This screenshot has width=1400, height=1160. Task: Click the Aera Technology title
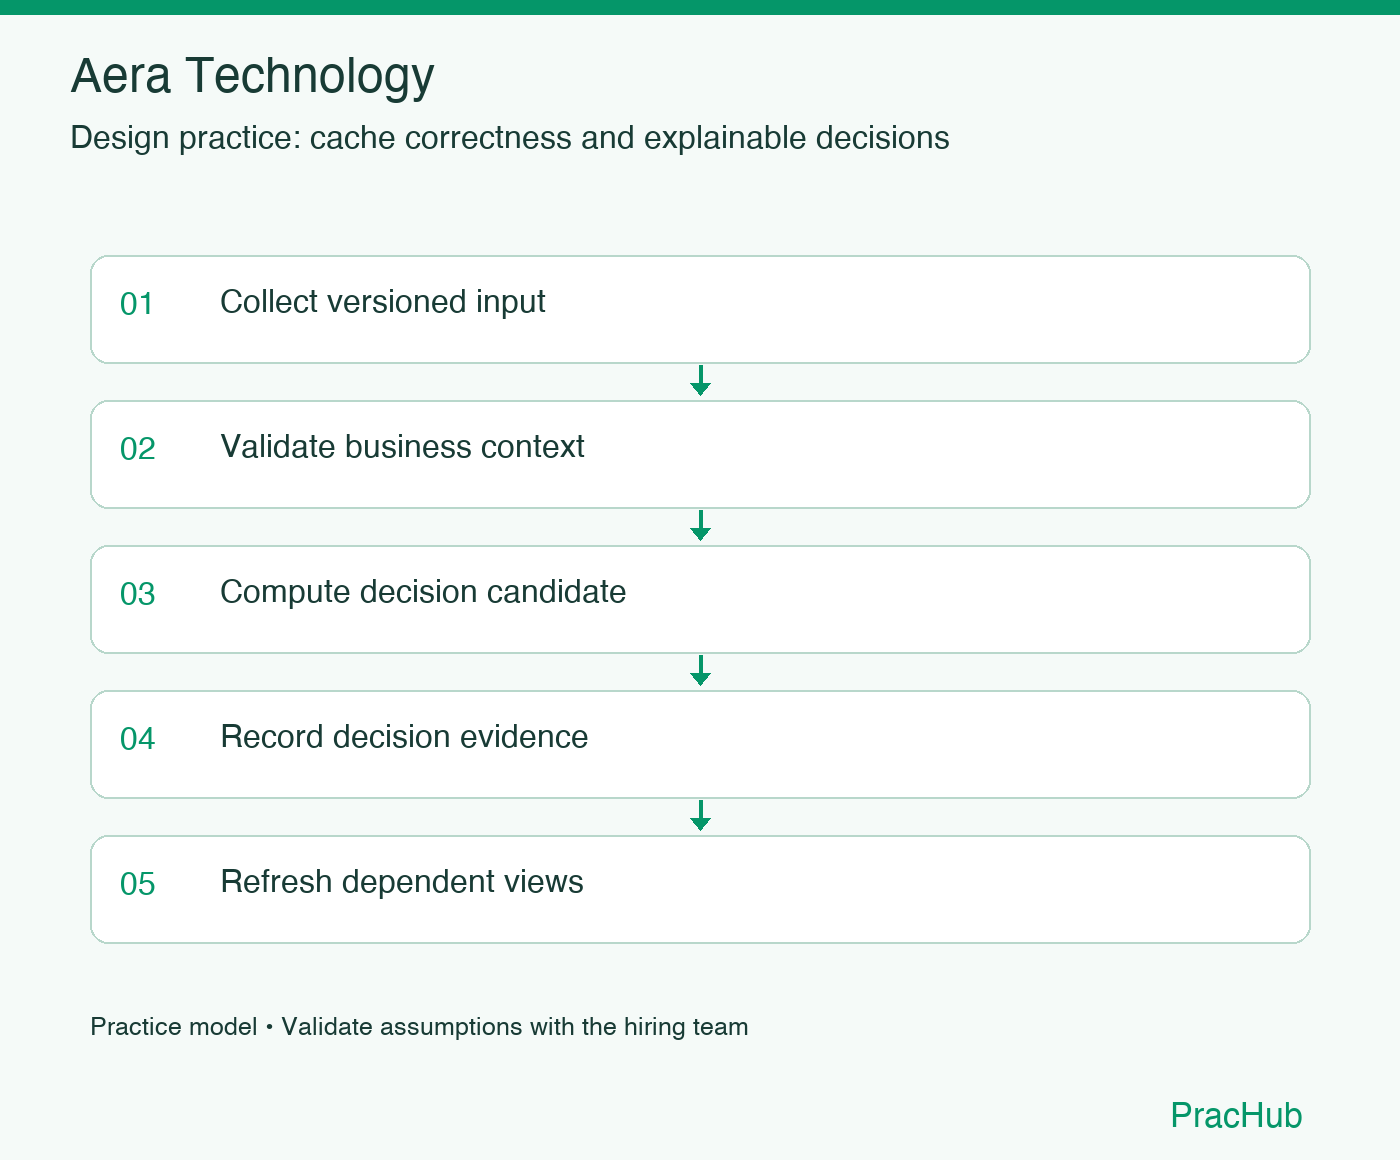[252, 77]
